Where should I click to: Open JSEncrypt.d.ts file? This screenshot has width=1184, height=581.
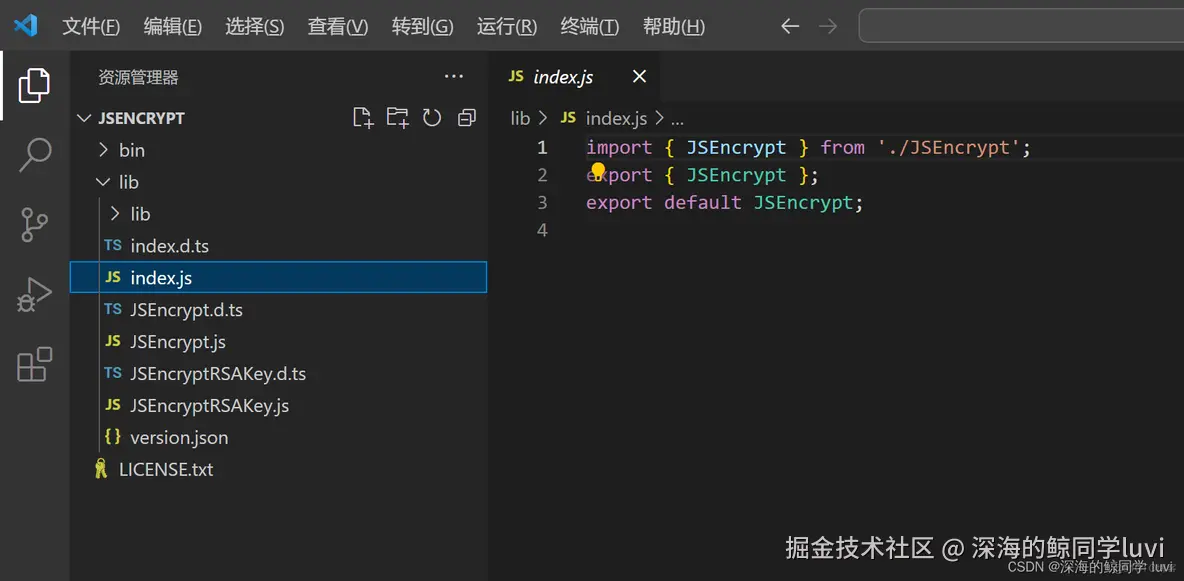point(279,310)
